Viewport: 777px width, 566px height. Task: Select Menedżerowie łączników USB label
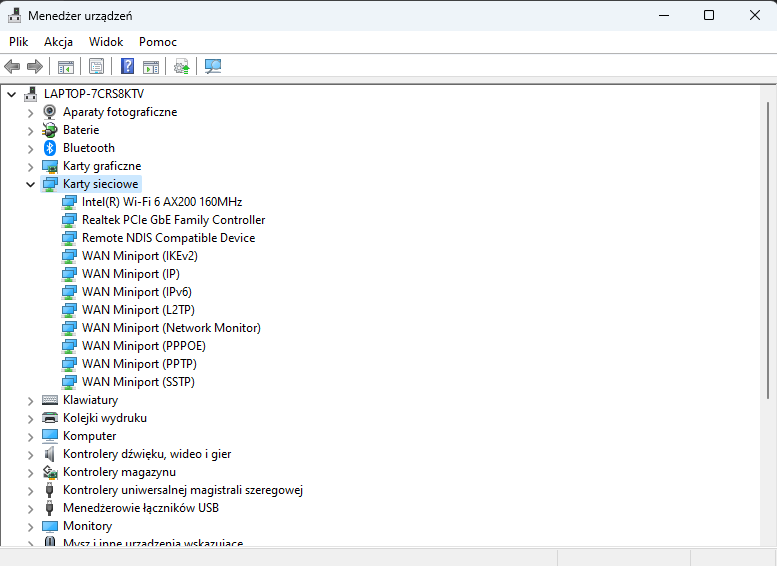coord(141,508)
